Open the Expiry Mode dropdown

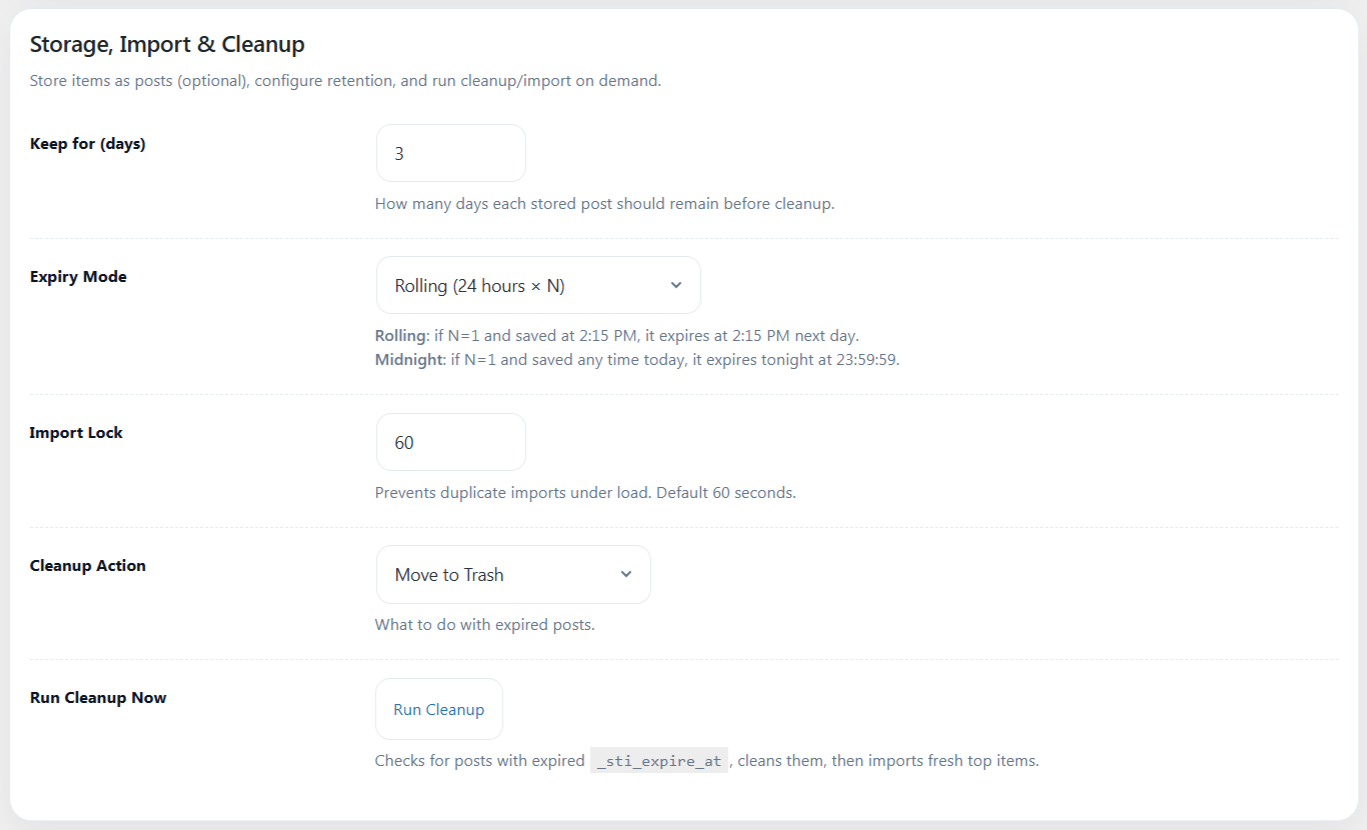pyautogui.click(x=538, y=285)
